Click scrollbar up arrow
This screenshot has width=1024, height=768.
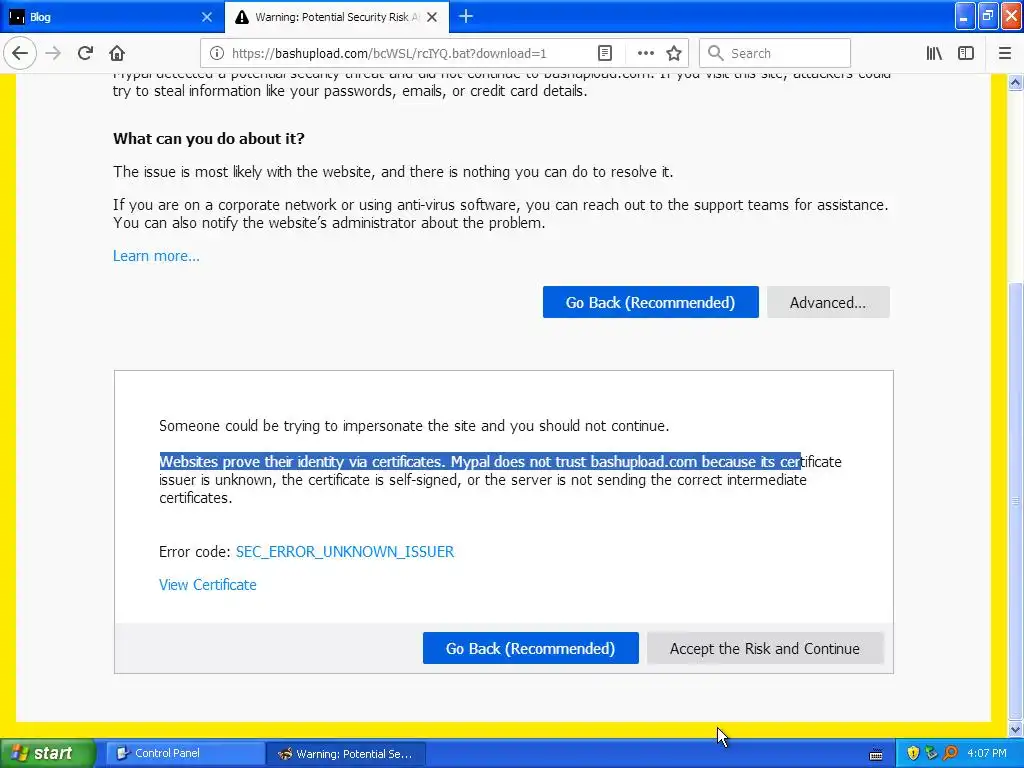click(1016, 82)
